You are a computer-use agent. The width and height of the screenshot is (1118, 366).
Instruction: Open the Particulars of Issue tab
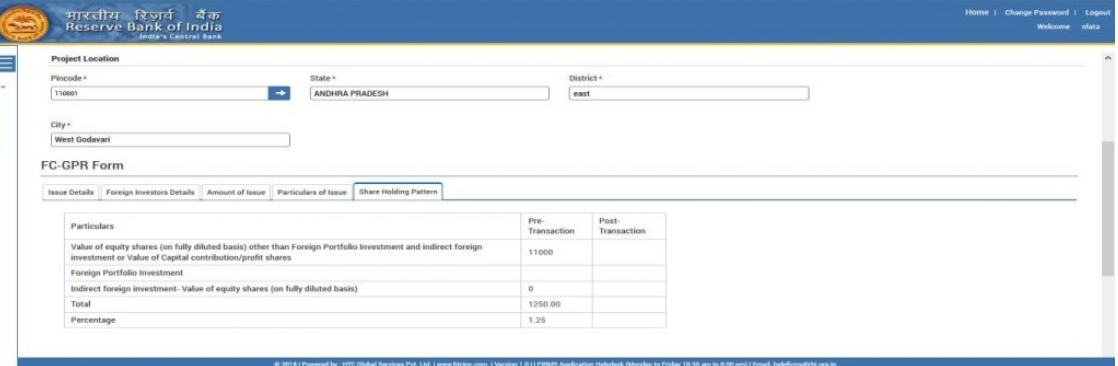click(312, 193)
